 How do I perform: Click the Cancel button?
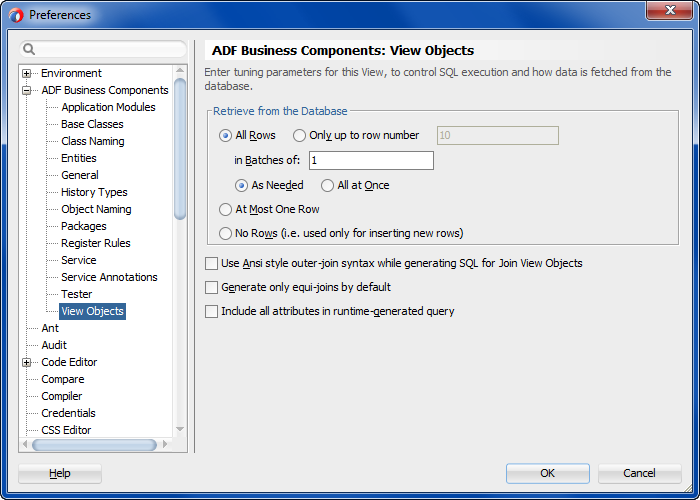[x=639, y=473]
